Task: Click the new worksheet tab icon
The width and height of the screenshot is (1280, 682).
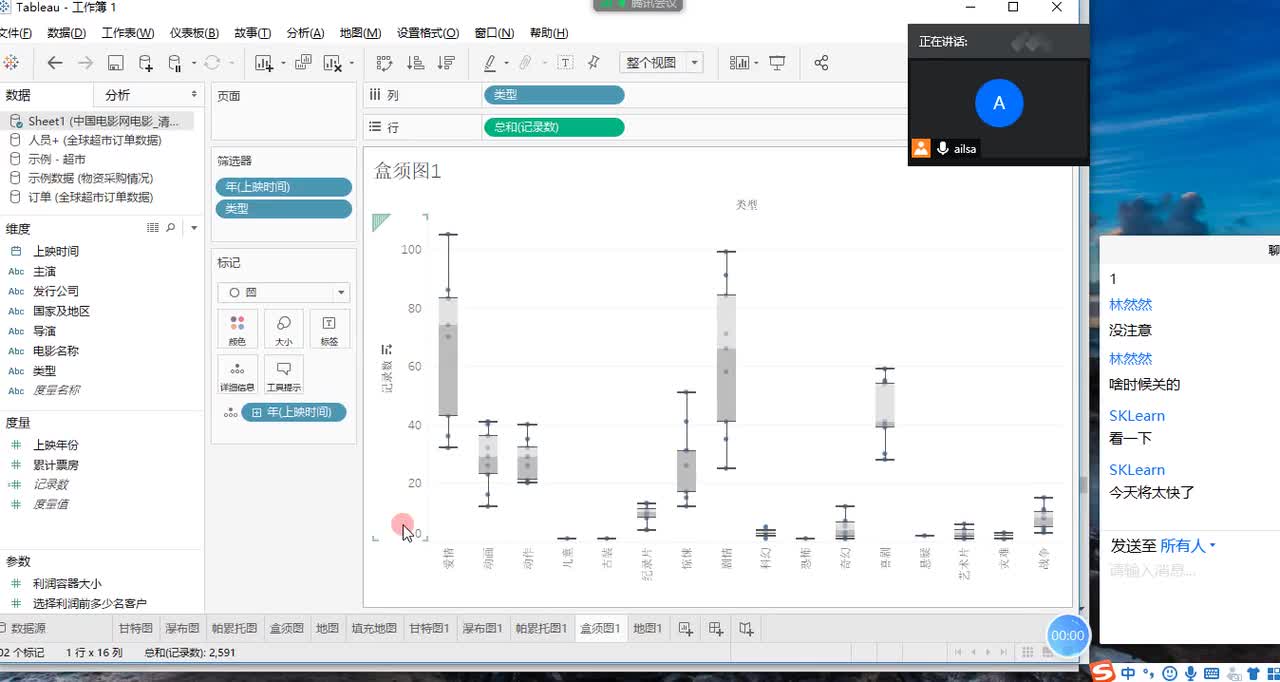Action: pos(685,628)
